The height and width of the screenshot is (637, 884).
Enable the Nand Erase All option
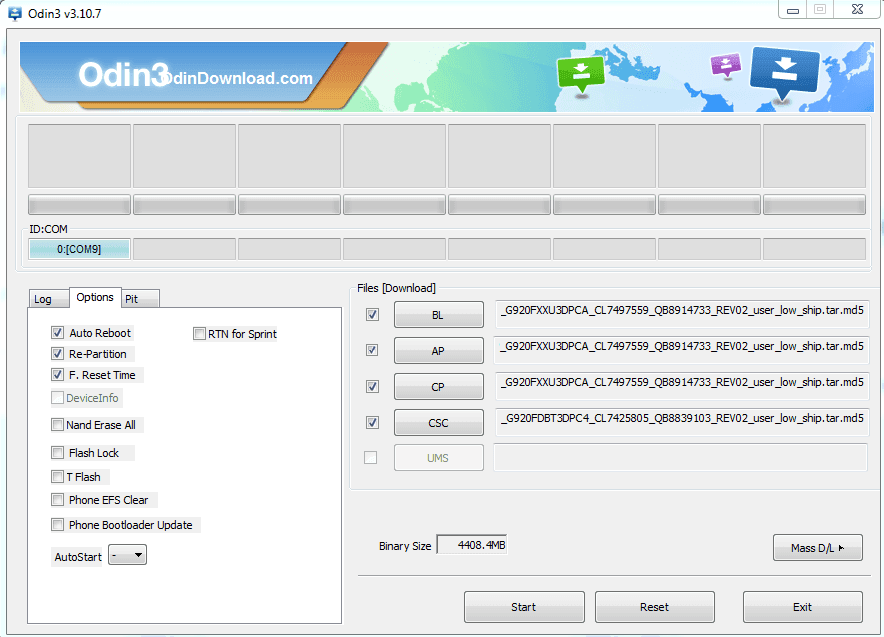coord(58,424)
